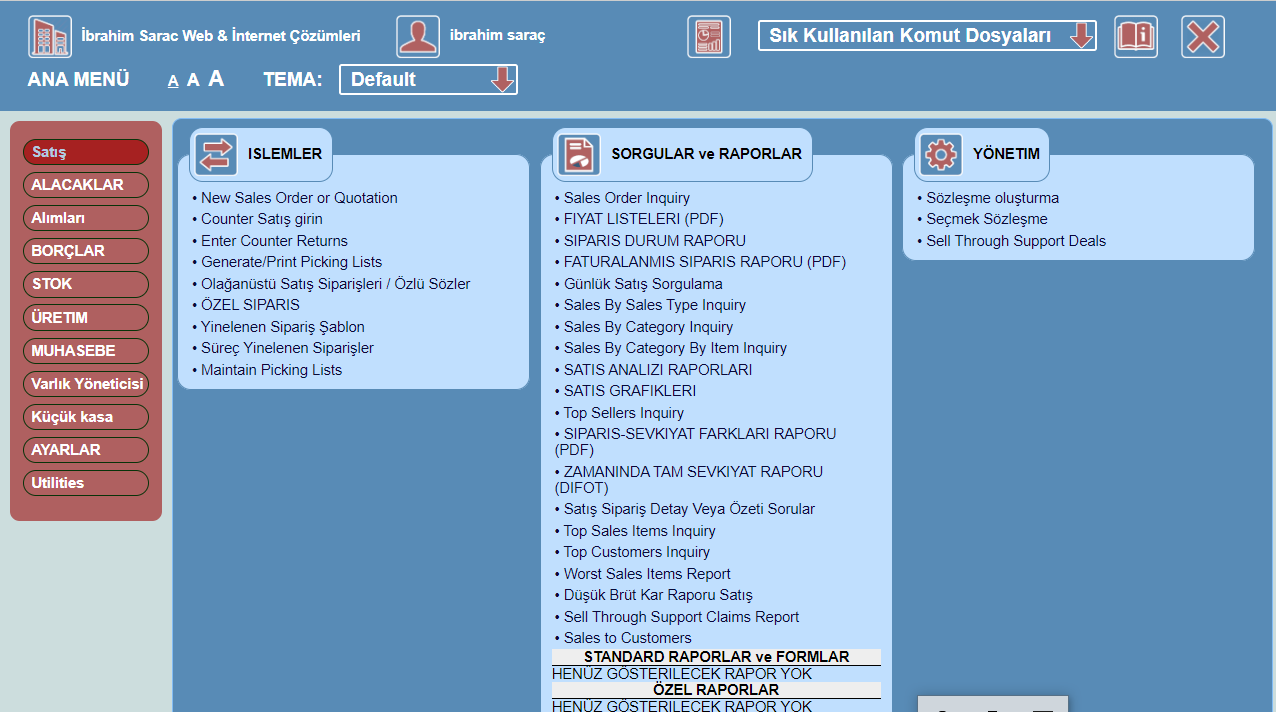The height and width of the screenshot is (712, 1276).
Task: Open the Varlık Yöneticisi module
Action: 86,384
